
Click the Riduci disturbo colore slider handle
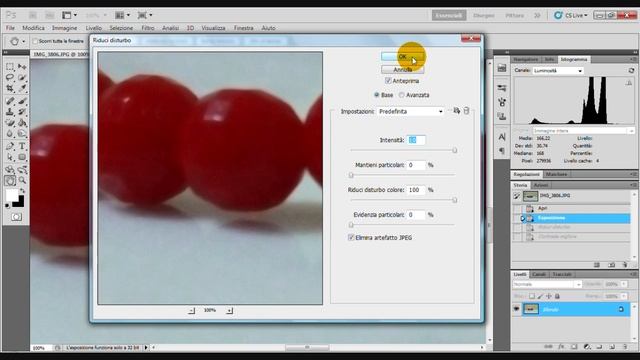pos(454,200)
